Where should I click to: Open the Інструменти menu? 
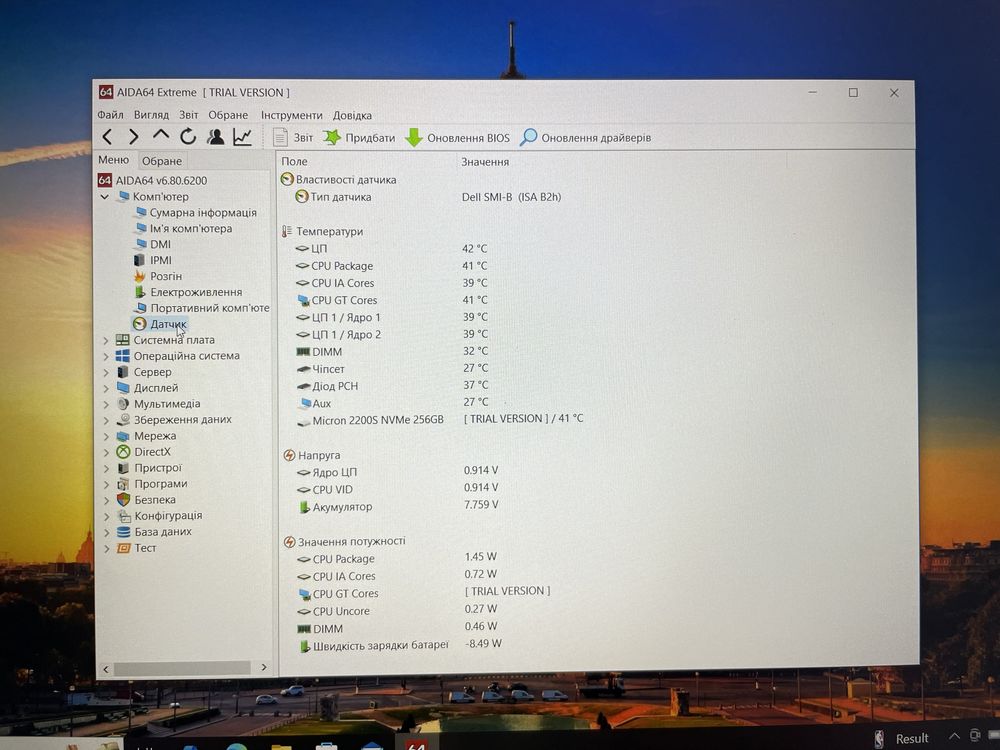[x=291, y=115]
